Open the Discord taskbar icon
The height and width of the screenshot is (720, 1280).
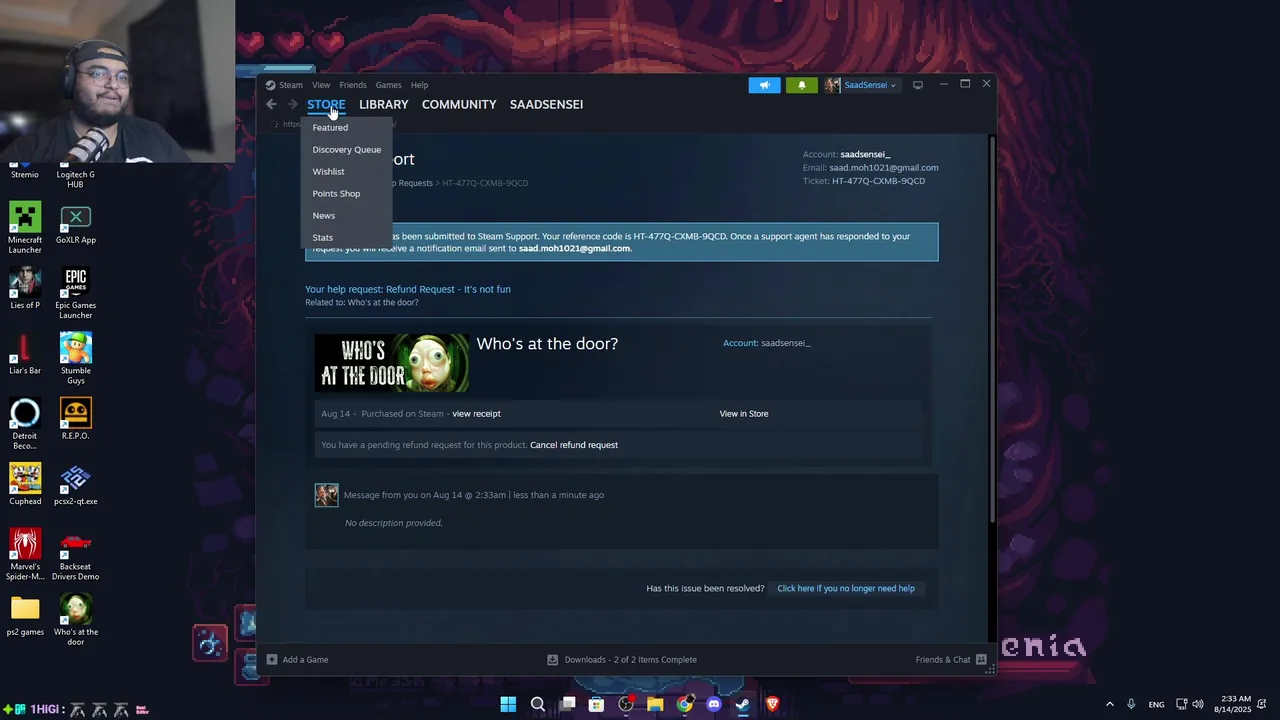point(713,705)
